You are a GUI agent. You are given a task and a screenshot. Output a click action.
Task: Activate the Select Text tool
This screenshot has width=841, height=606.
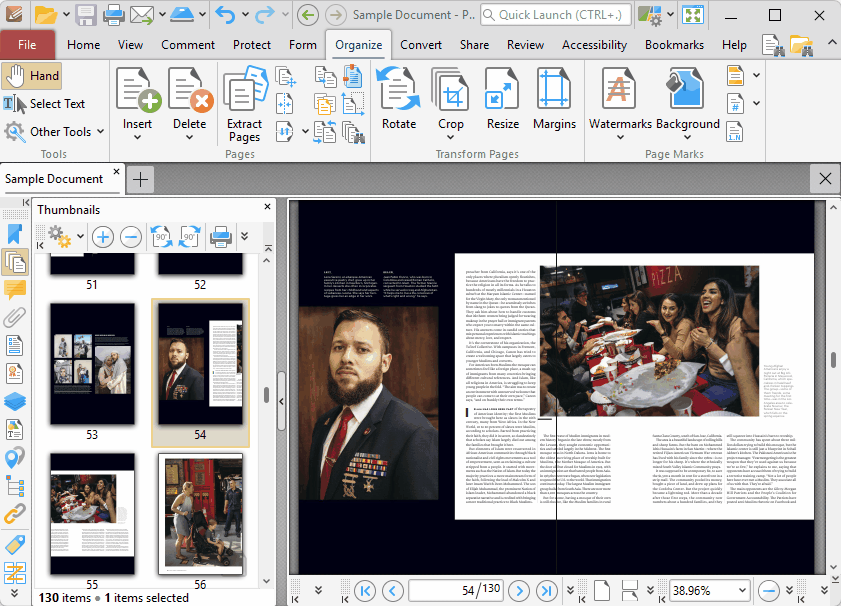(45, 104)
